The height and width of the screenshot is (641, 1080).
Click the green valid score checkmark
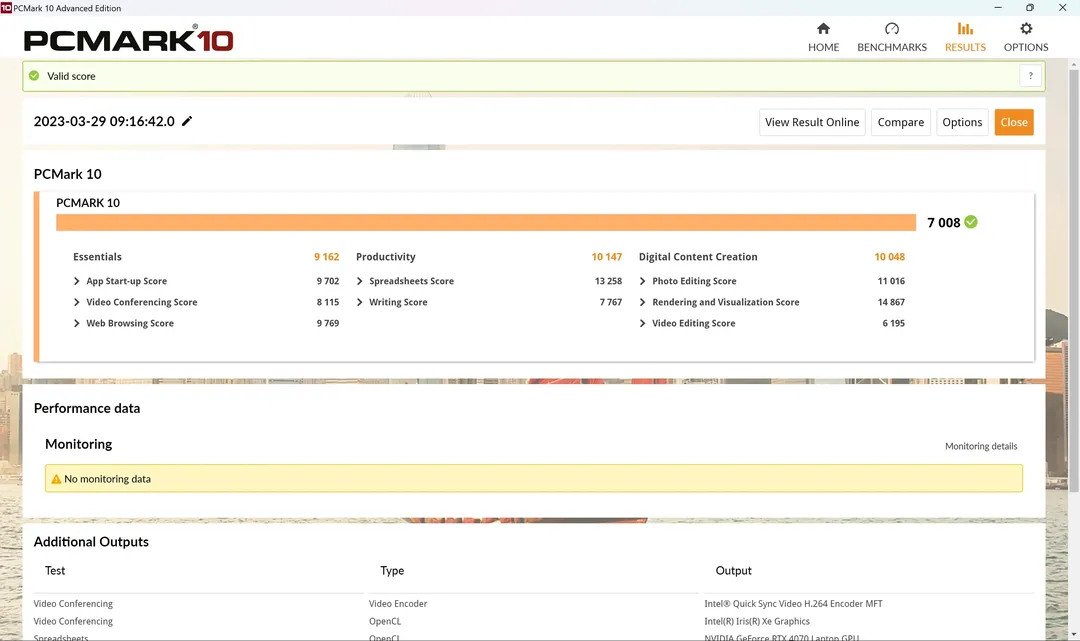[x=35, y=76]
